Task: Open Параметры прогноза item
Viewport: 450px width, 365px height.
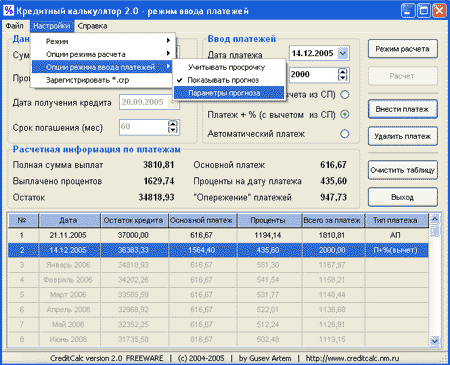Action: (229, 93)
